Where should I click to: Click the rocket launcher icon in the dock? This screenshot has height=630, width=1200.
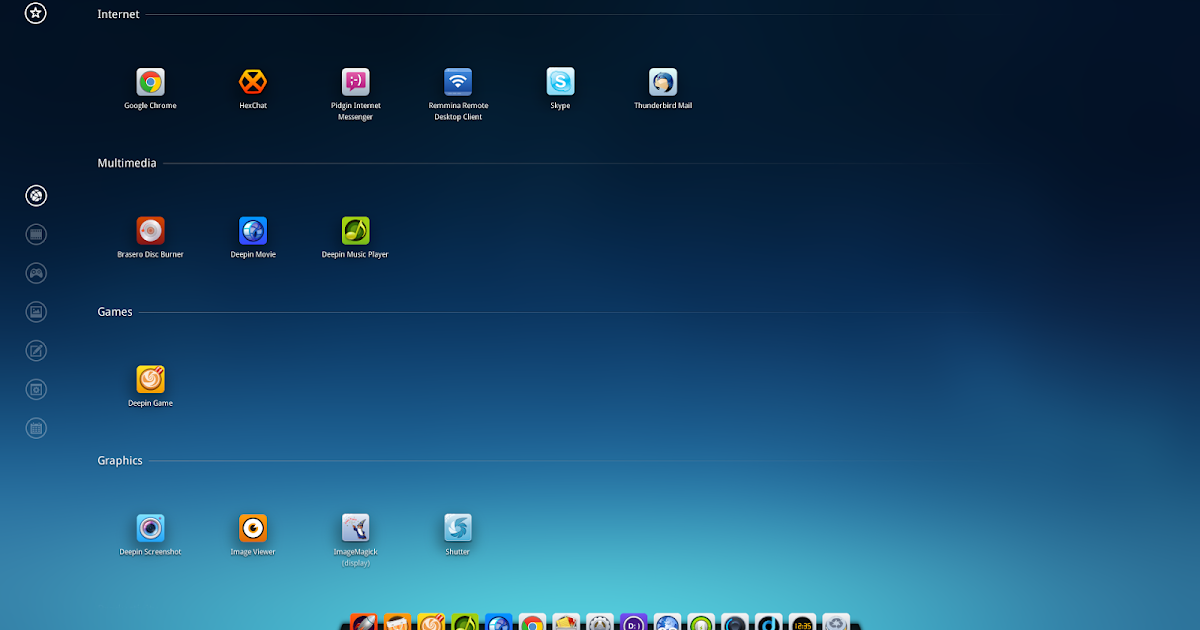click(363, 622)
